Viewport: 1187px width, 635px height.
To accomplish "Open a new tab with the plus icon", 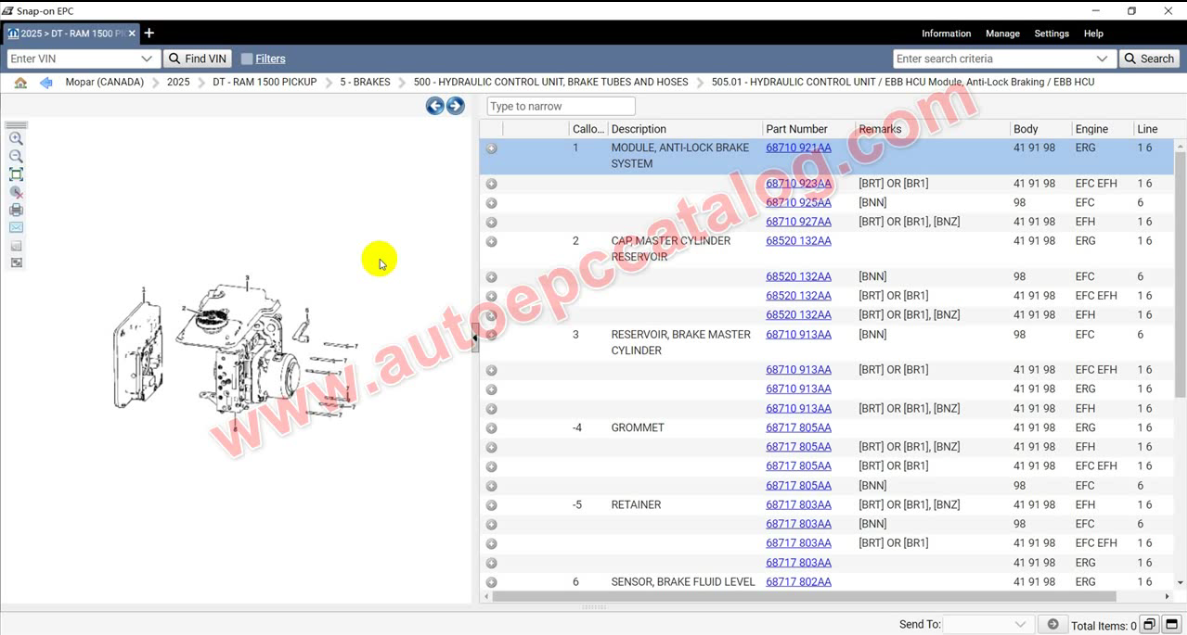I will click(149, 33).
